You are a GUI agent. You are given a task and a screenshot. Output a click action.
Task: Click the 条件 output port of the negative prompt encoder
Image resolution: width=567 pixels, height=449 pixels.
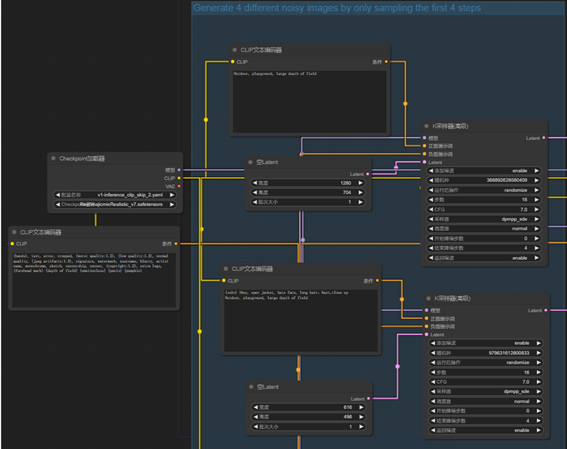pyautogui.click(x=176, y=244)
